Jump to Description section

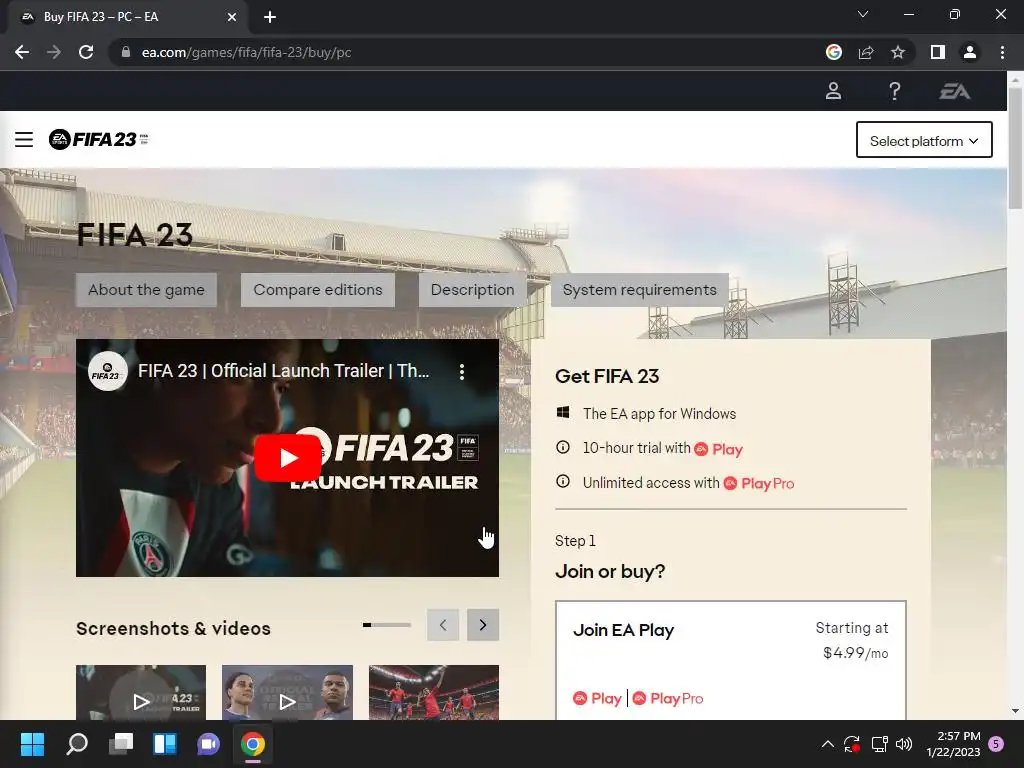(472, 290)
